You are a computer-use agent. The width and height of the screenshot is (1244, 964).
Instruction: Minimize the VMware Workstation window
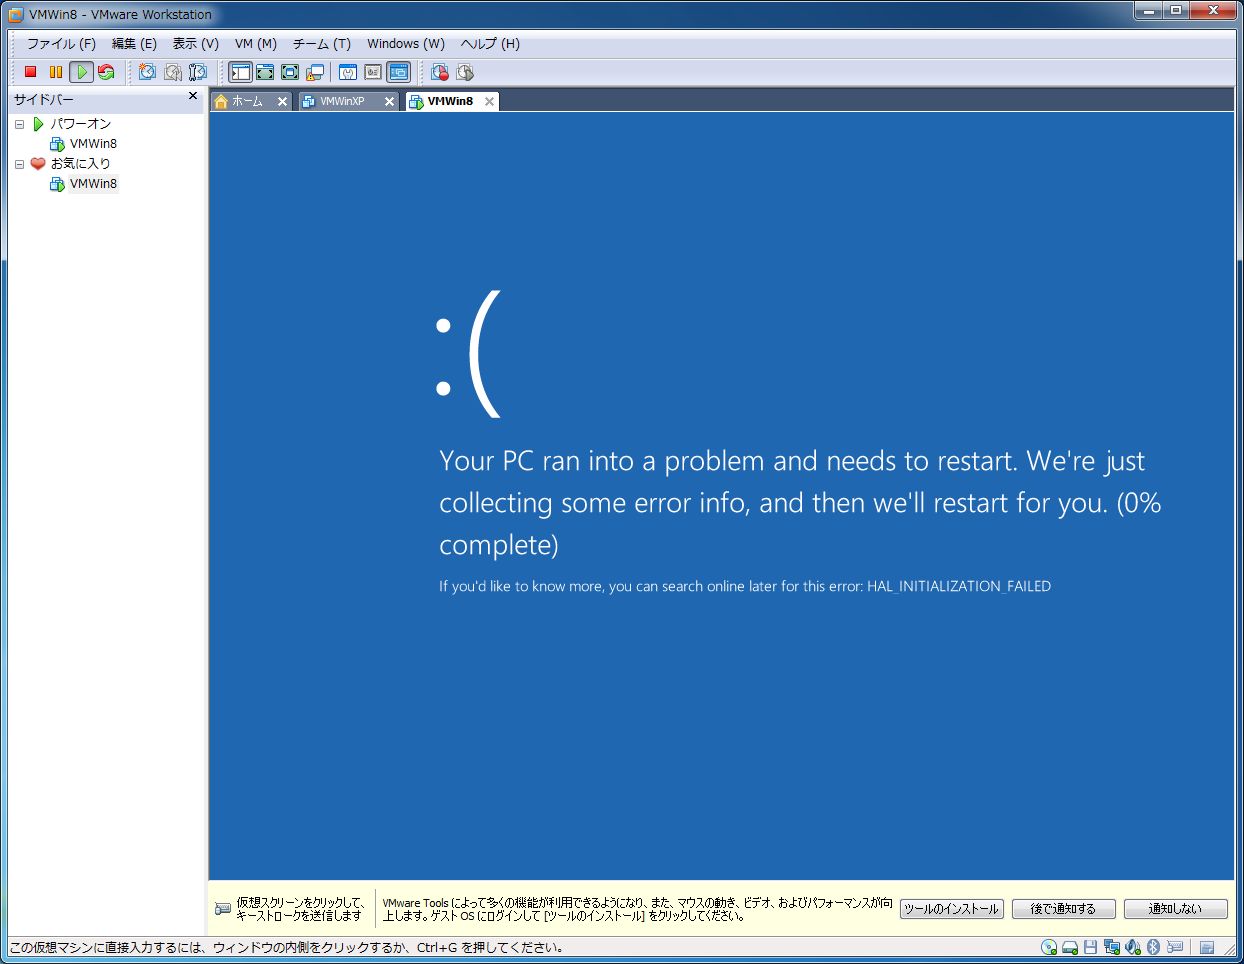tap(1148, 11)
